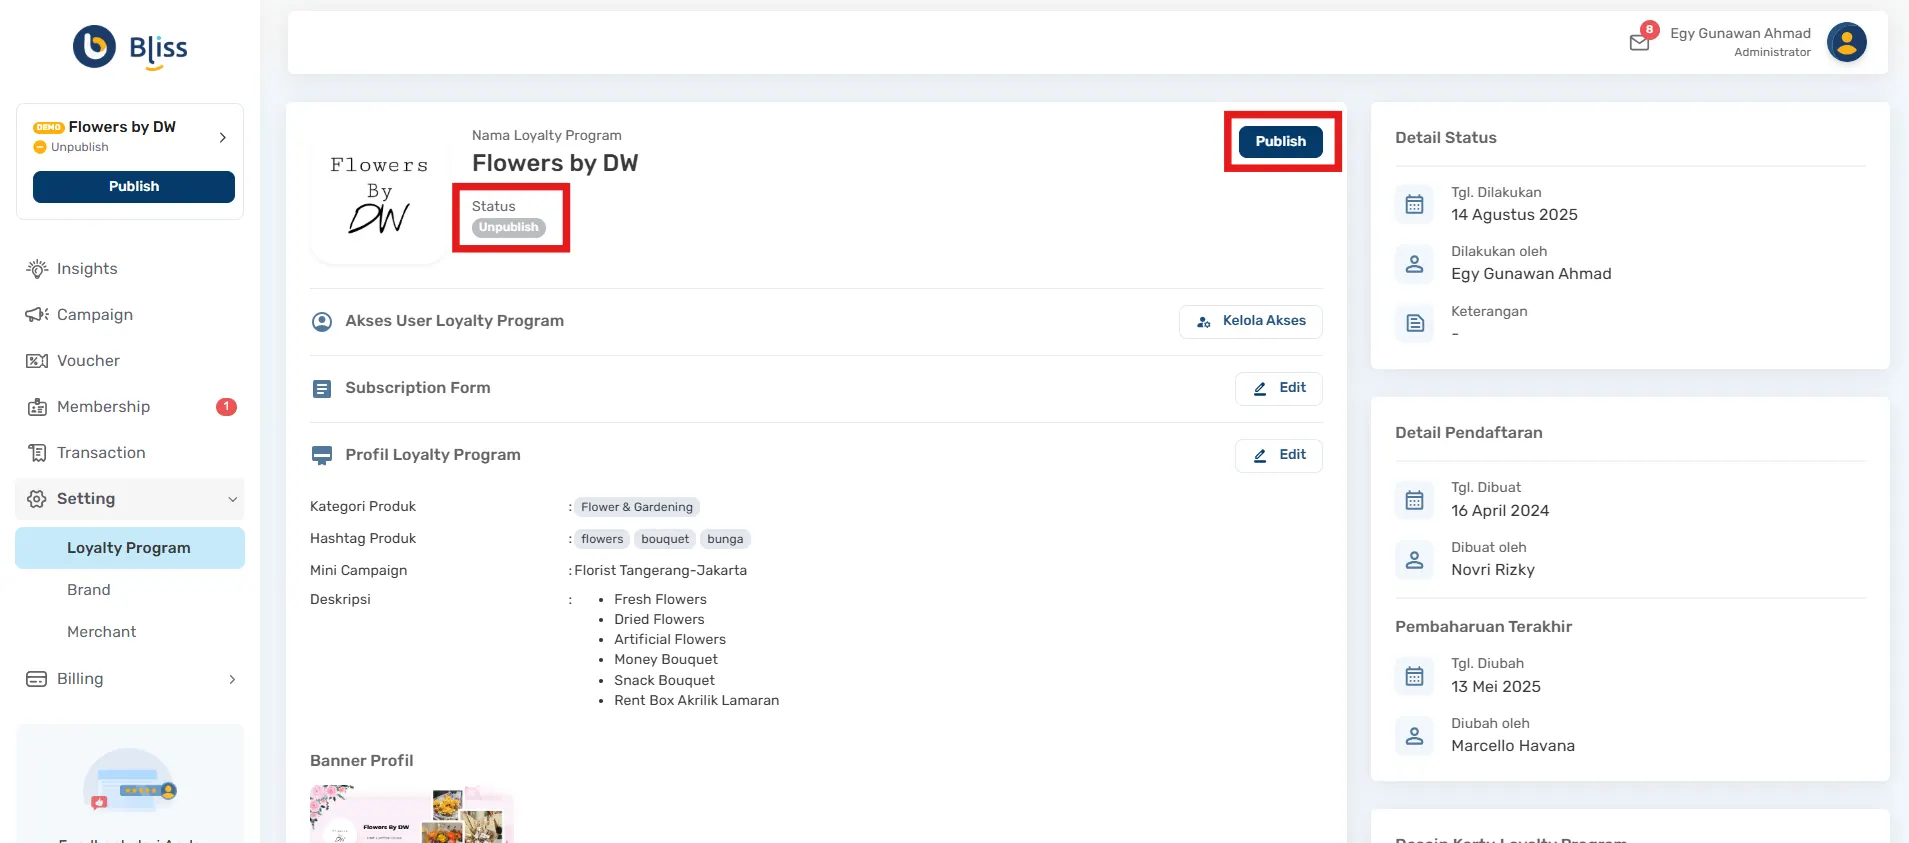
Task: Edit the Subscription Form
Action: click(1278, 388)
